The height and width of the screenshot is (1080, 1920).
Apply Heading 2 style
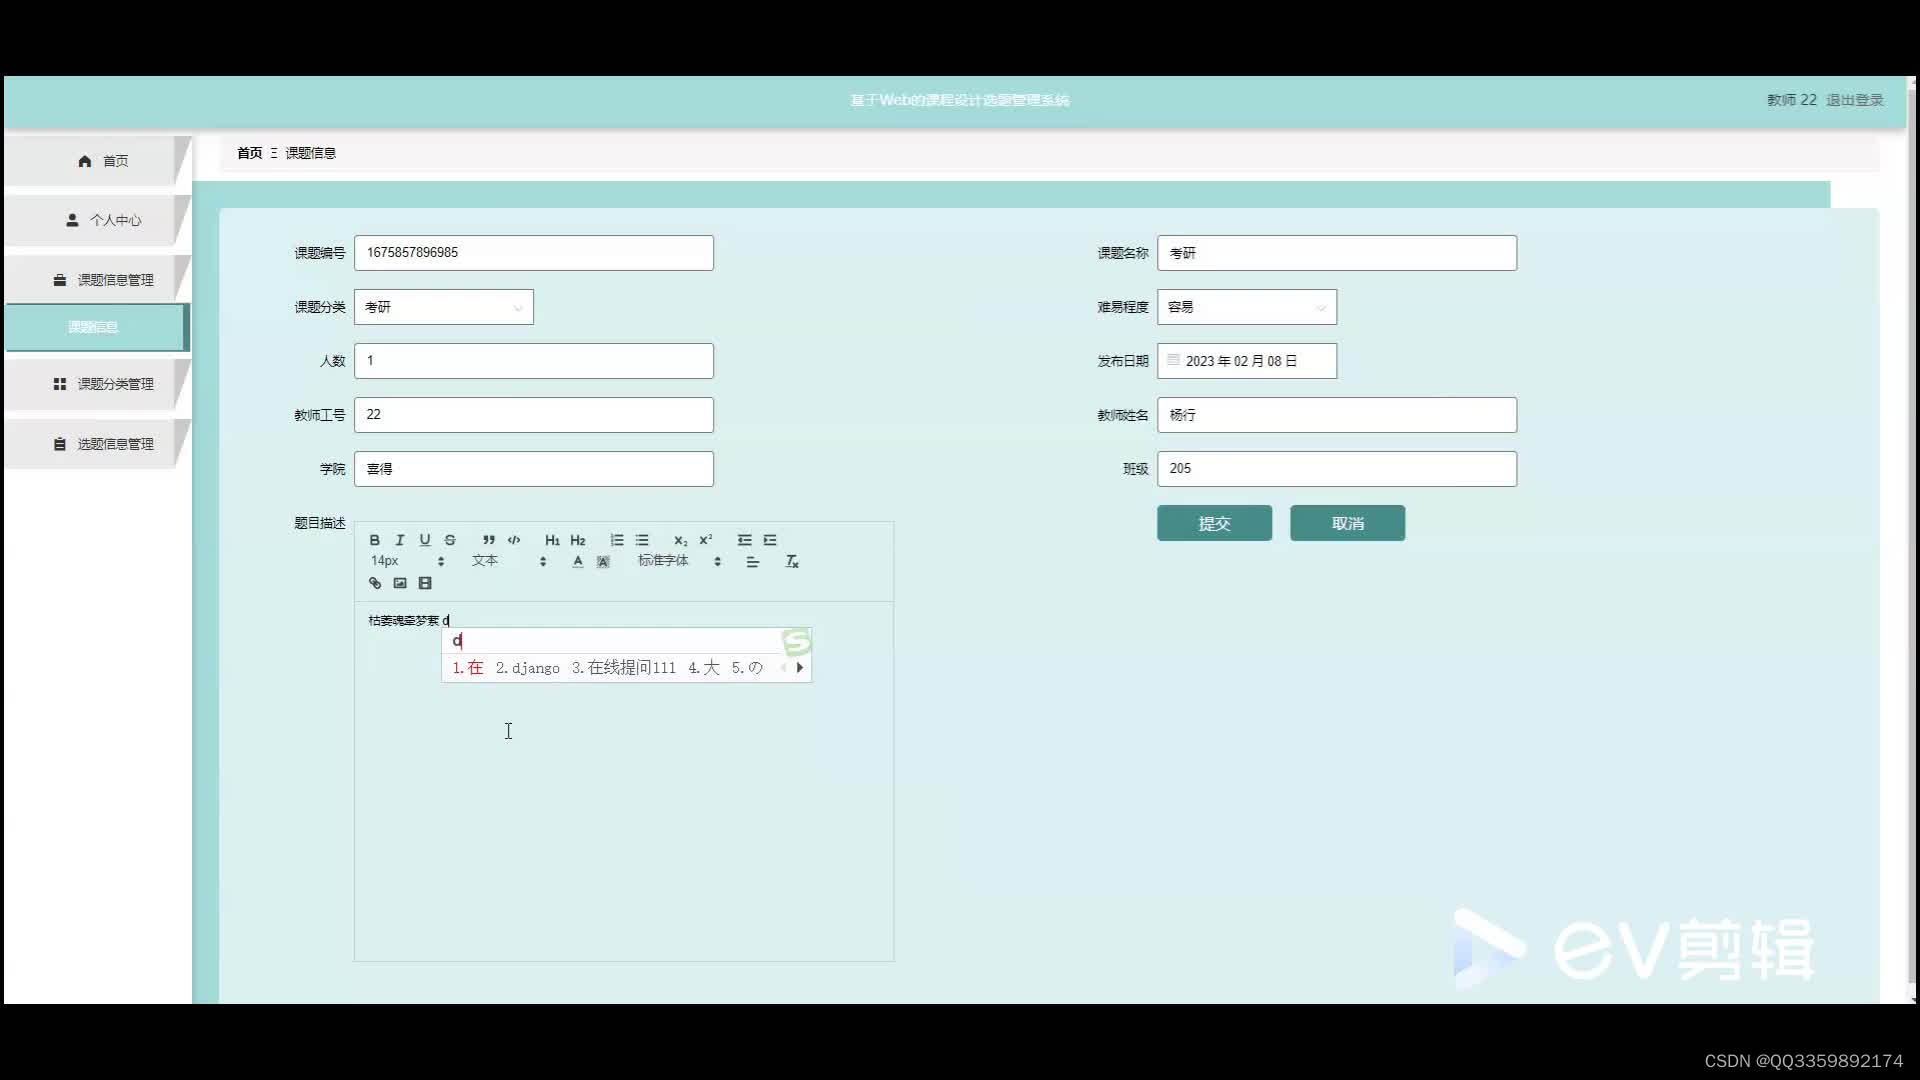[x=578, y=540]
